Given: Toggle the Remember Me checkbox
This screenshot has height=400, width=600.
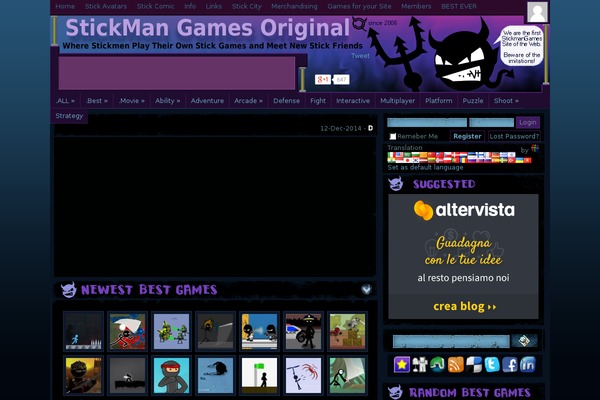Looking at the screenshot, I should pos(393,136).
